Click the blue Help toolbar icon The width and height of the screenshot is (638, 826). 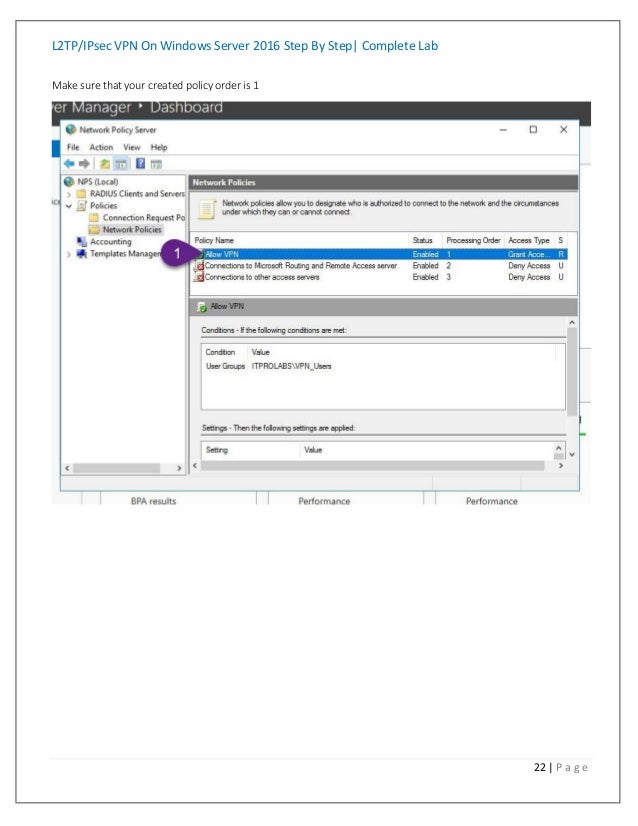click(x=140, y=164)
